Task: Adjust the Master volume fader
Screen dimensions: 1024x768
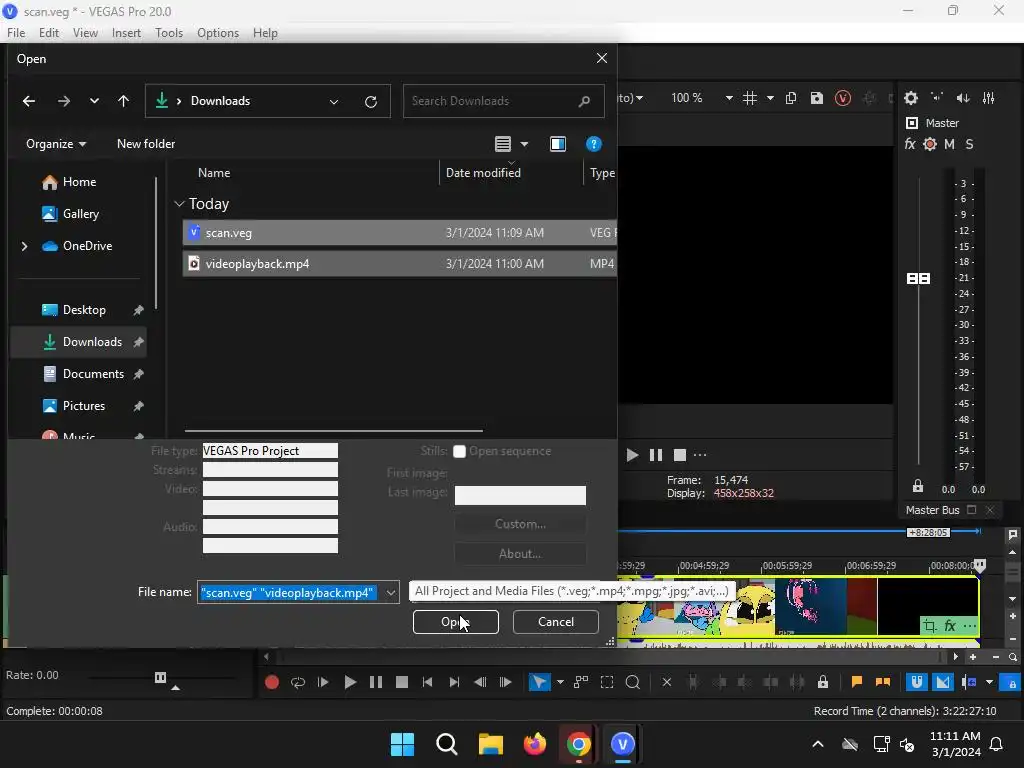Action: click(919, 279)
